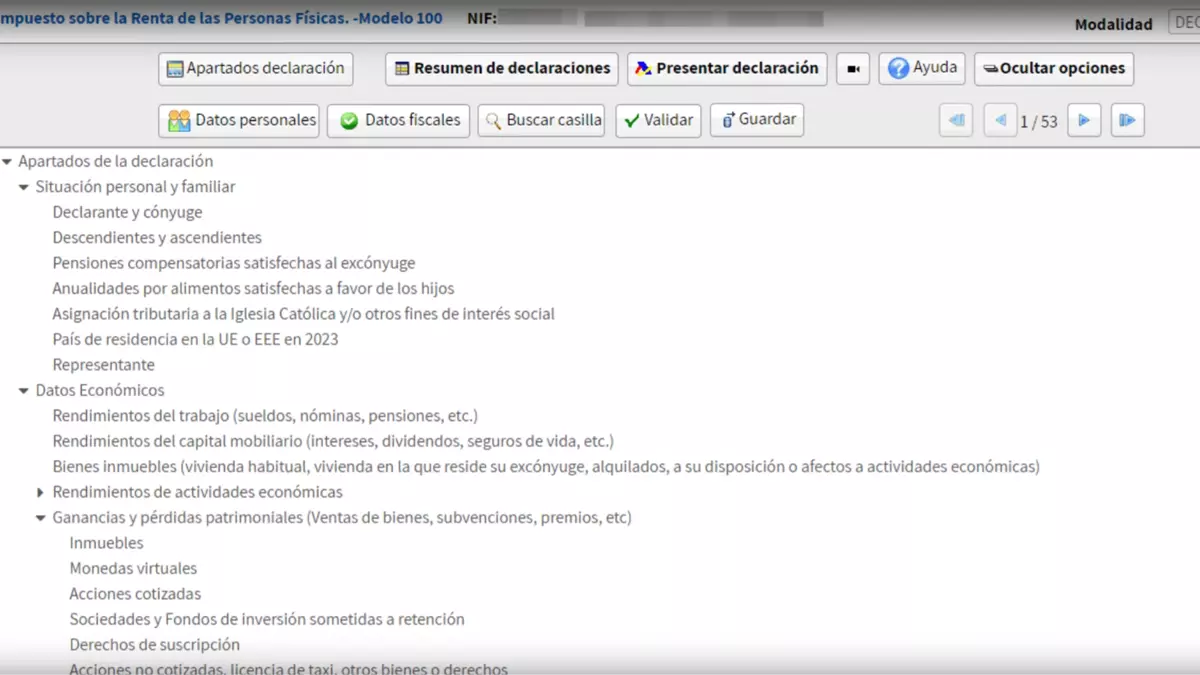Select Rendimientos de actividades económicas label
Image resolution: width=1200 pixels, height=675 pixels.
(197, 492)
